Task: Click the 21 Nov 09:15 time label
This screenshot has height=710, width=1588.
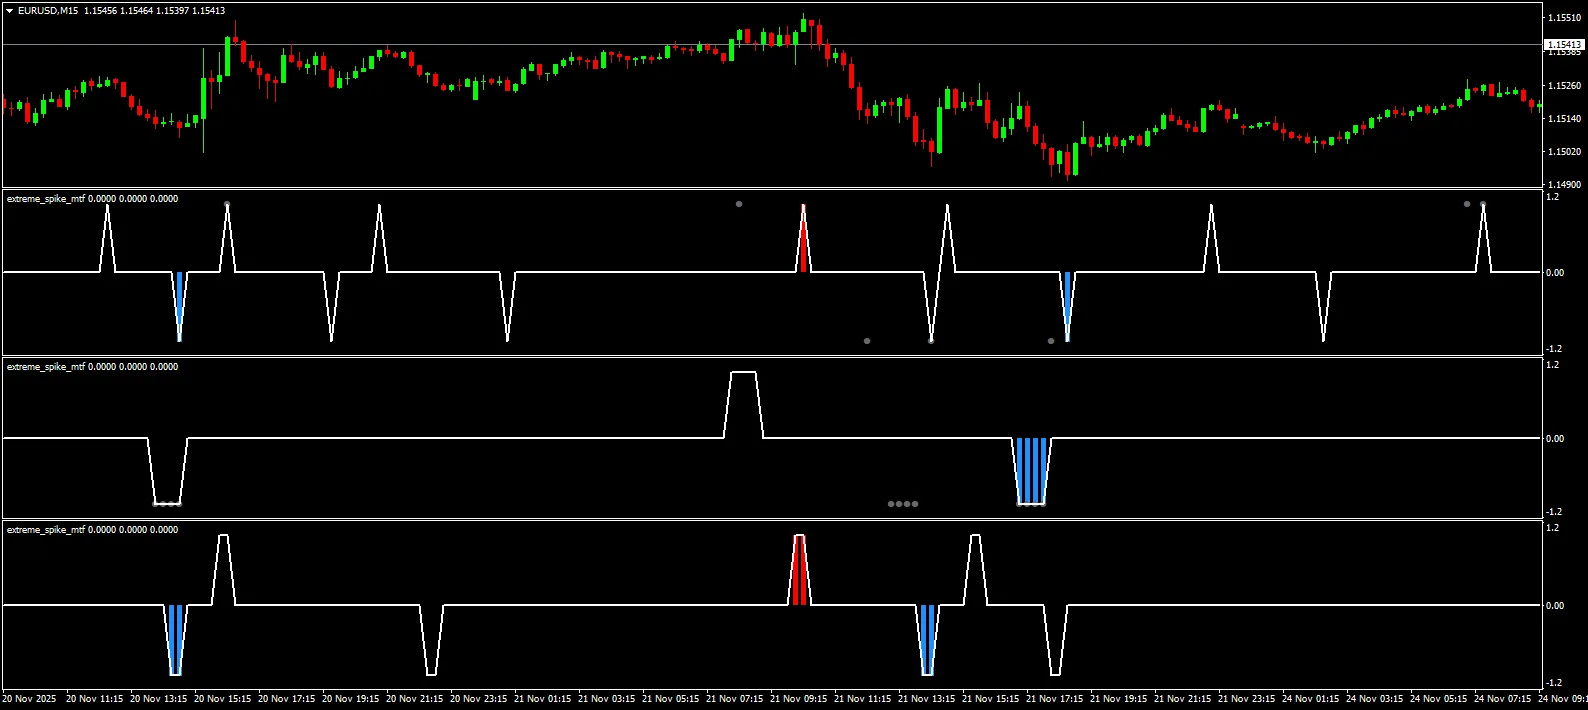Action: (x=798, y=699)
